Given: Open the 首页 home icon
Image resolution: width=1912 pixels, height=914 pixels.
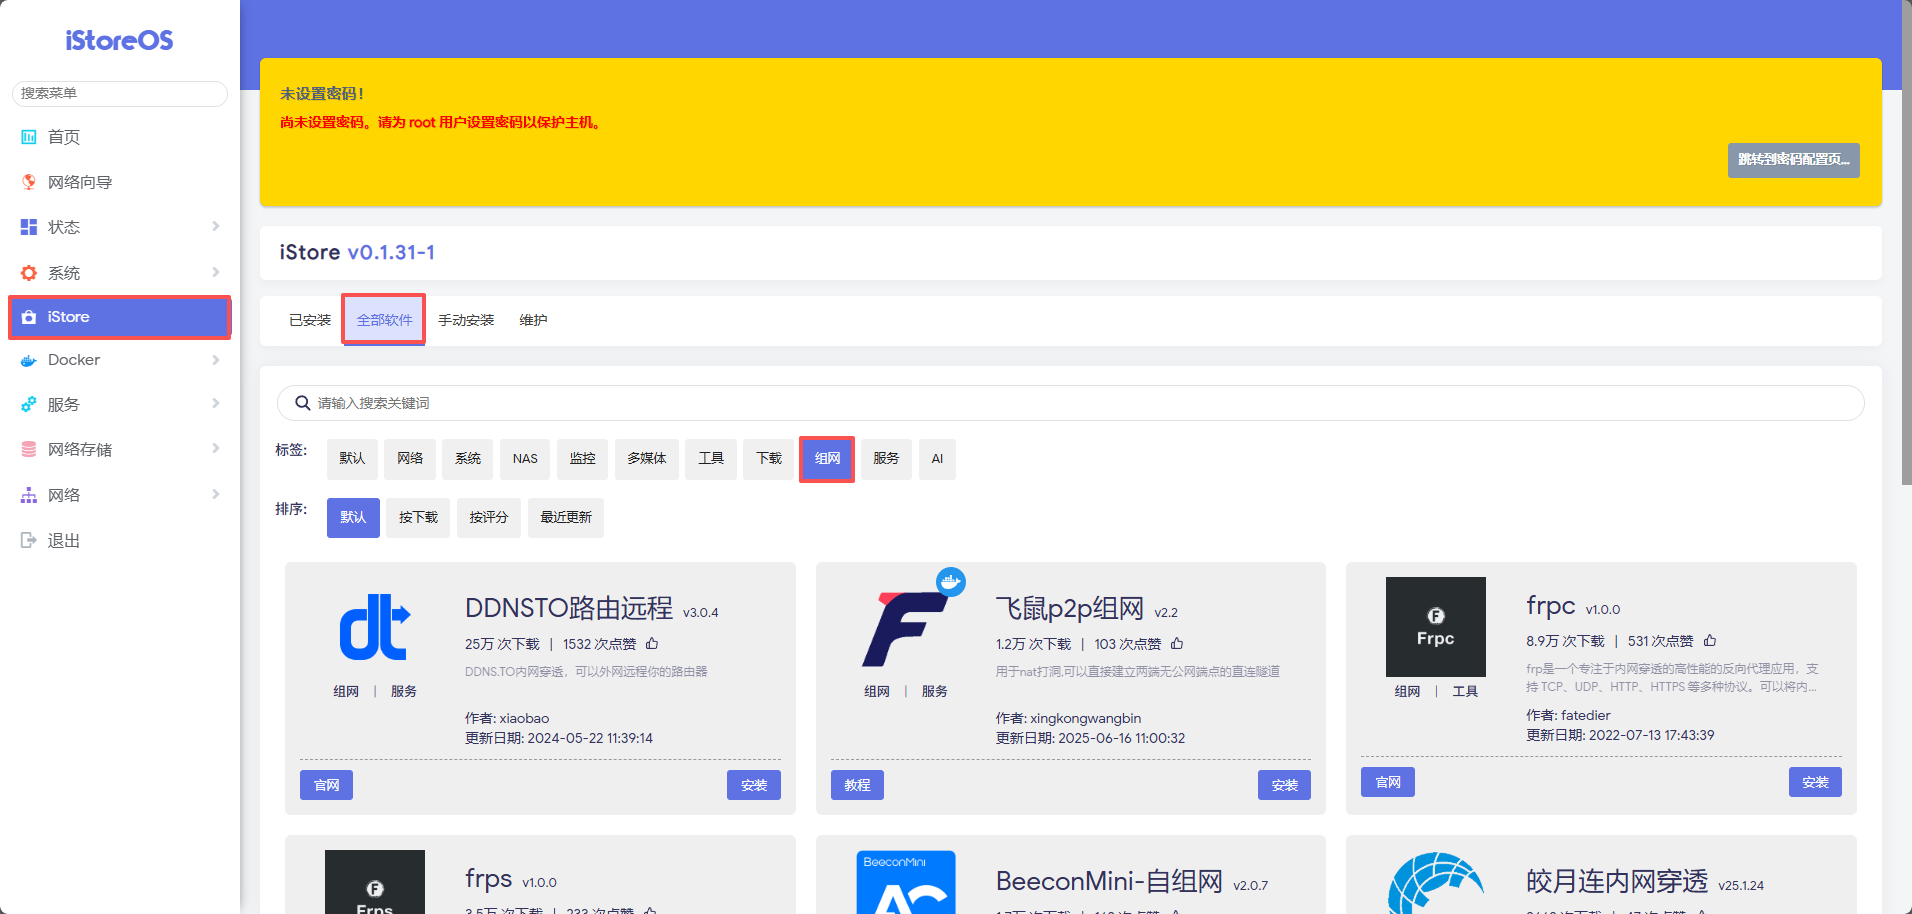Looking at the screenshot, I should 29,137.
